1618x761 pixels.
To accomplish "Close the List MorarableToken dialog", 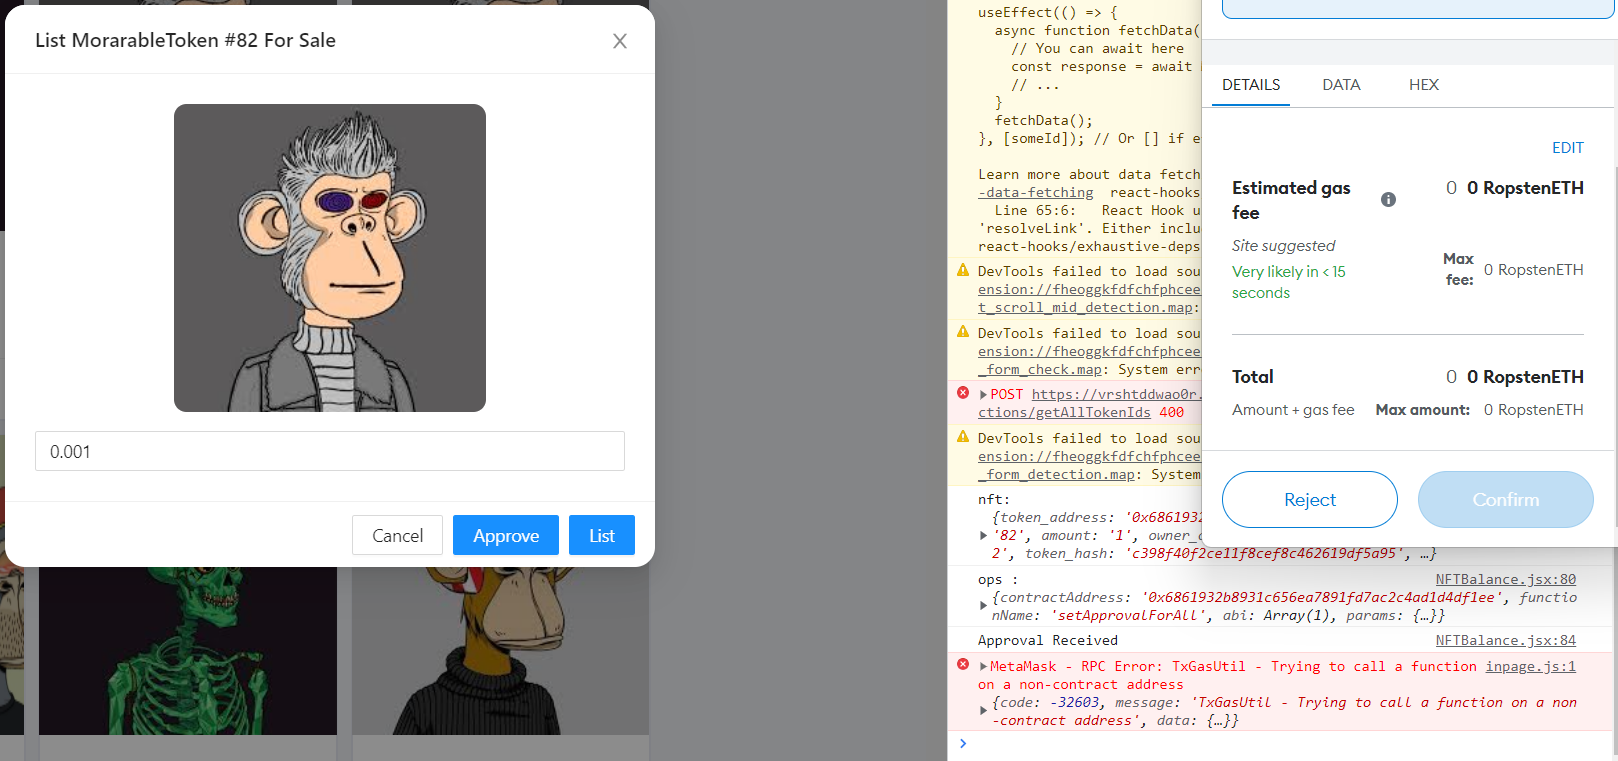I will (620, 41).
